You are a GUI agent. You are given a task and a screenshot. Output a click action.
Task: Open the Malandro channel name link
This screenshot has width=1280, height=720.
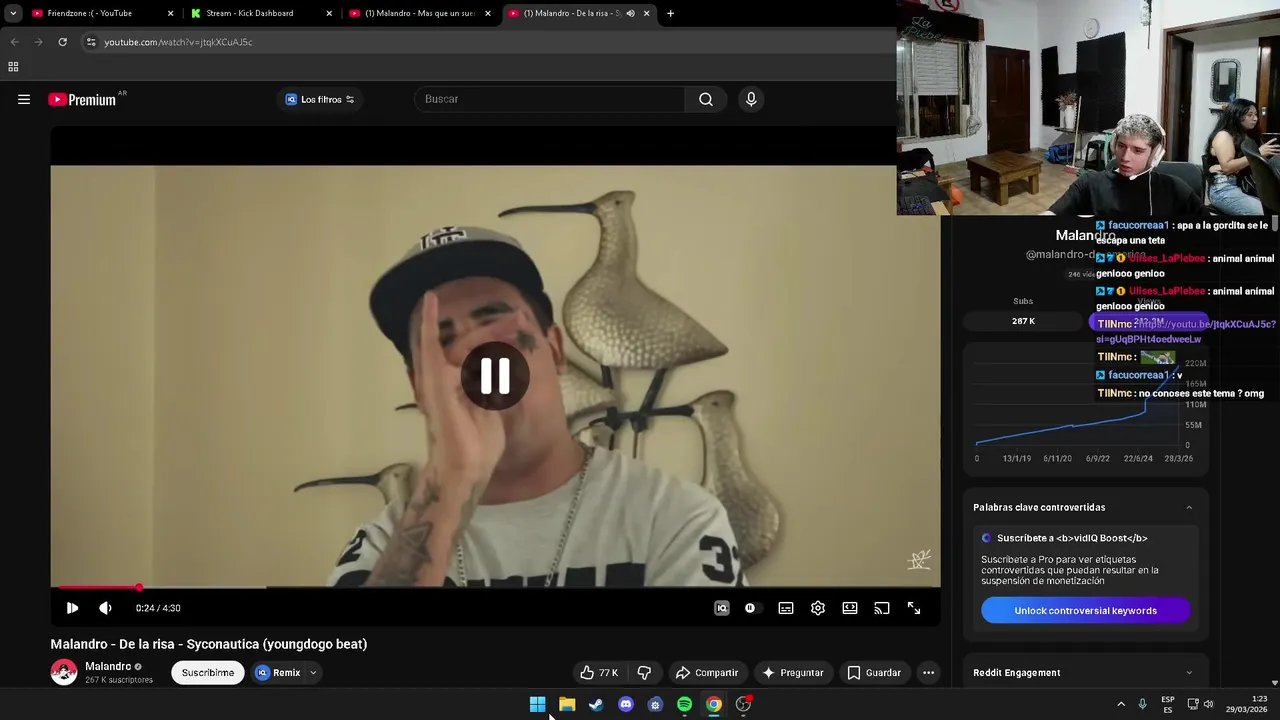click(108, 667)
